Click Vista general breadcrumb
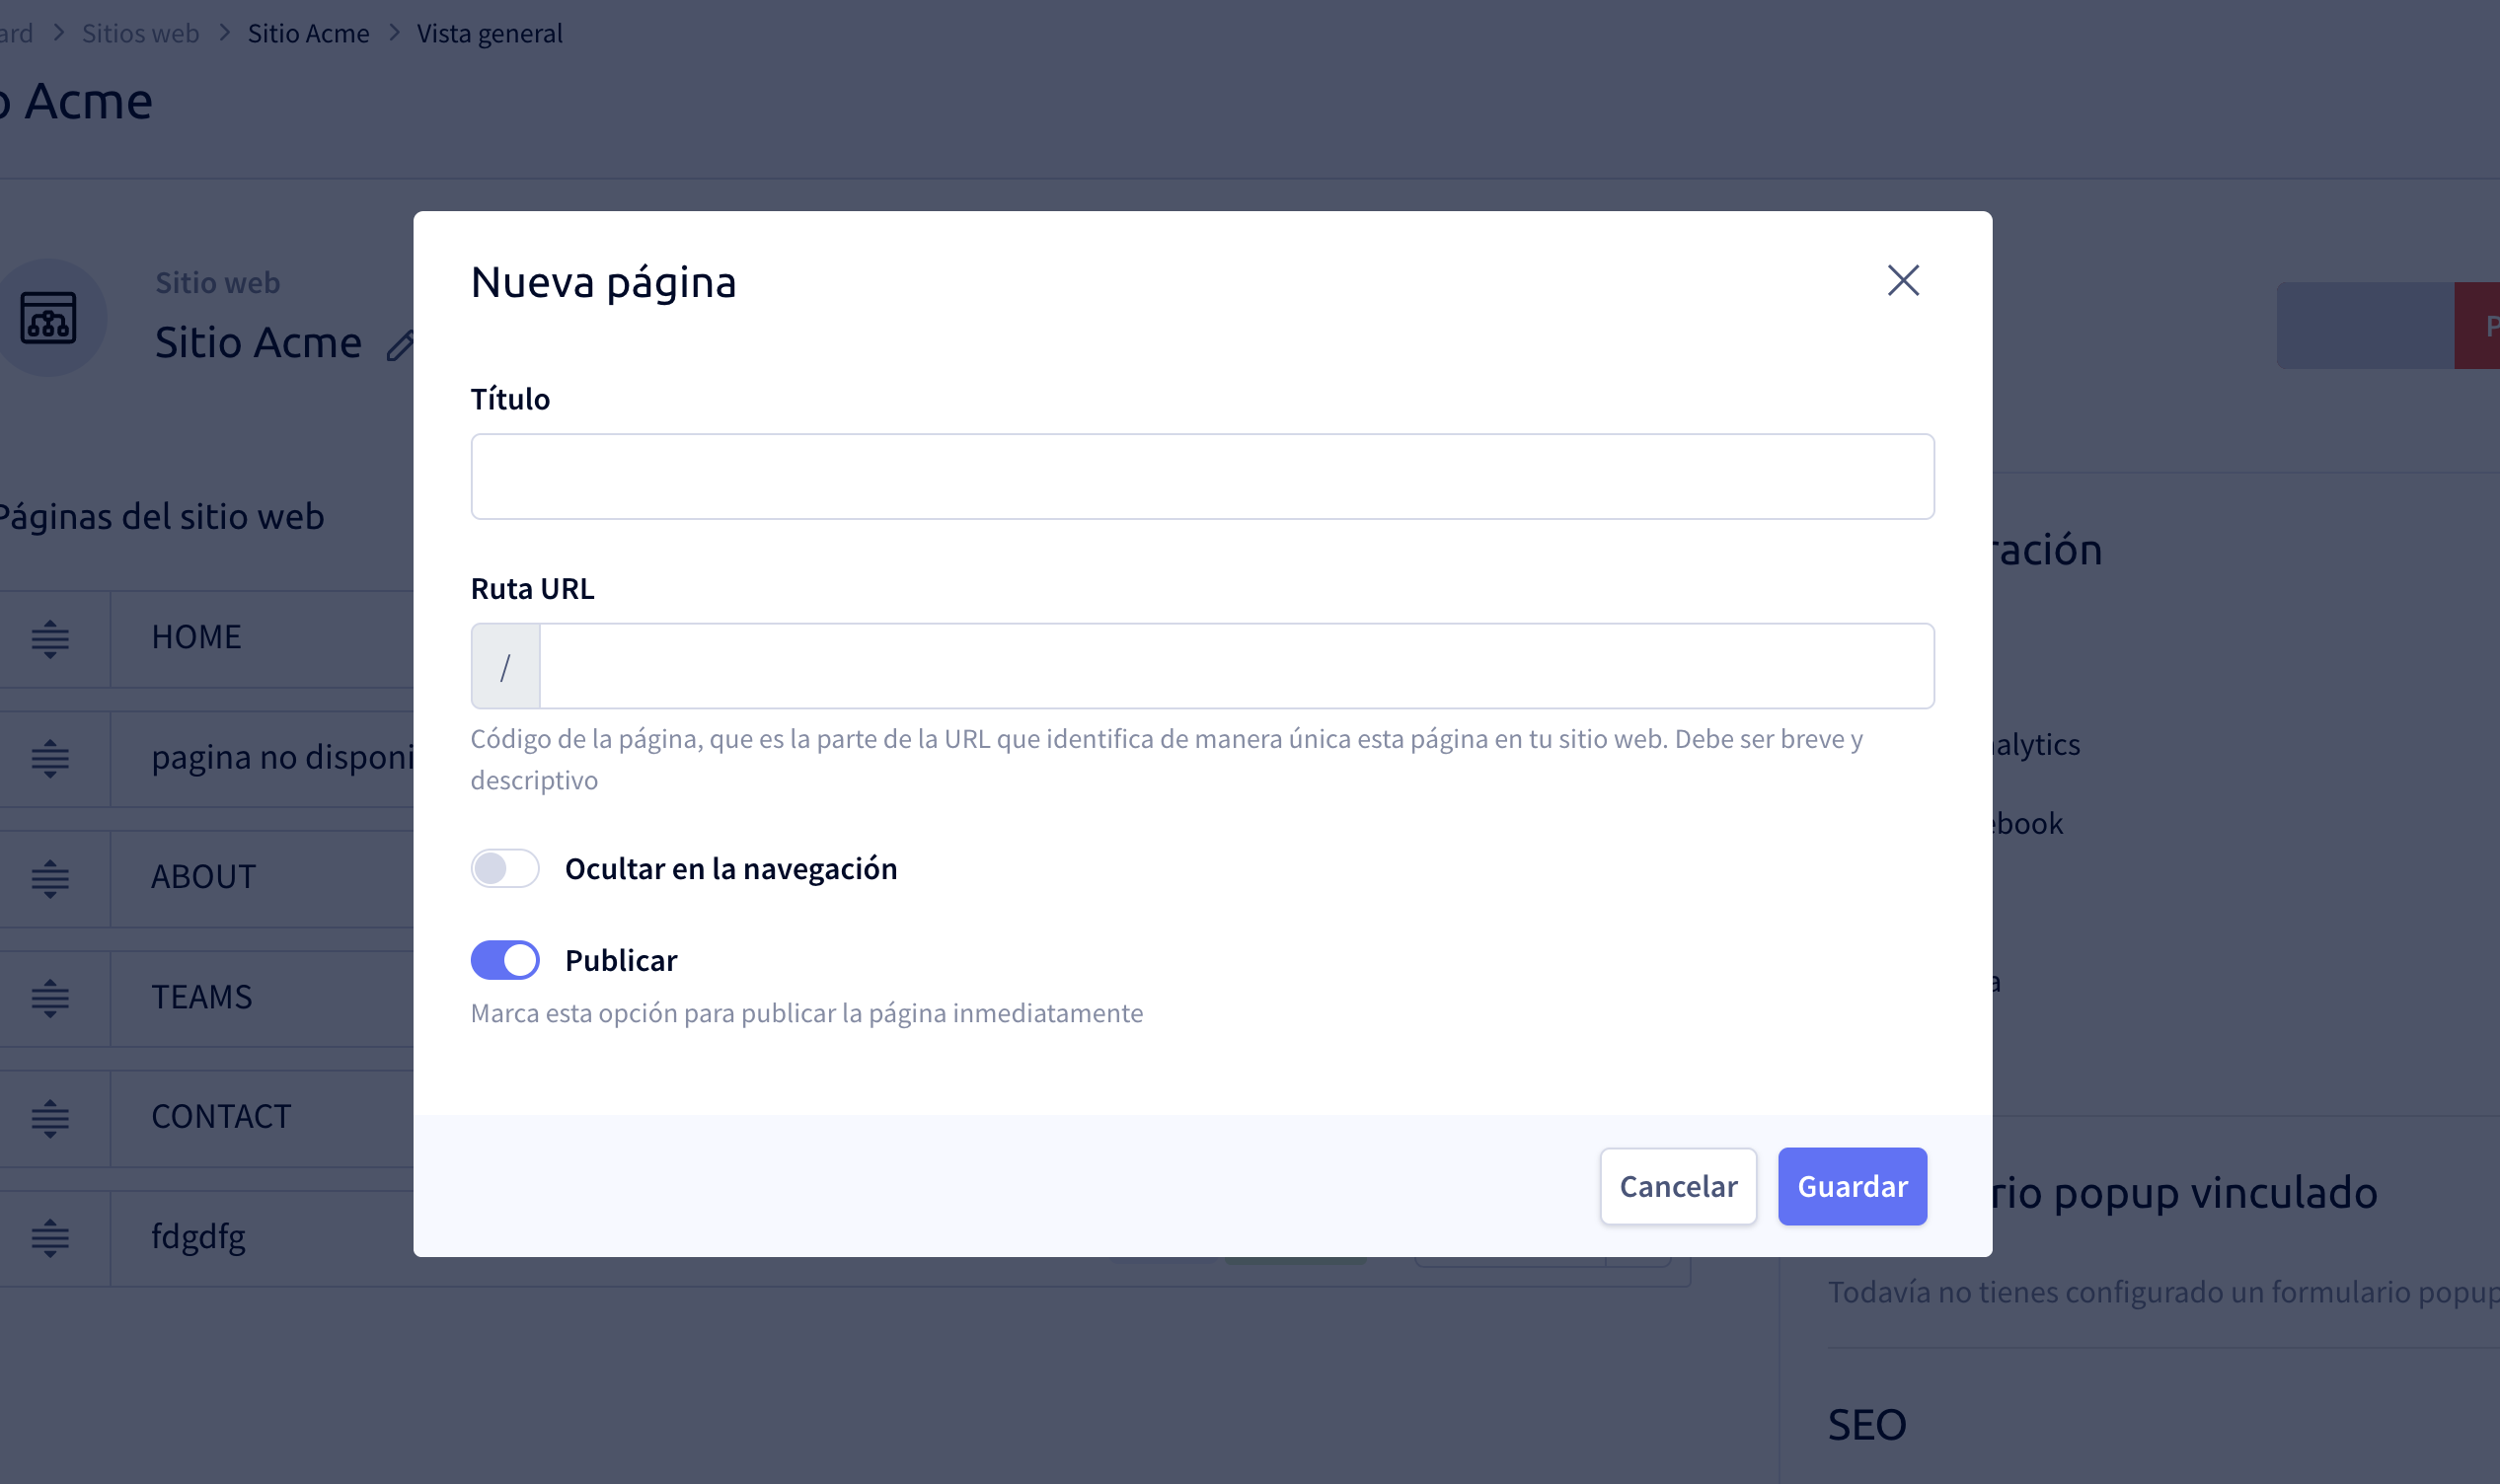 tap(489, 33)
